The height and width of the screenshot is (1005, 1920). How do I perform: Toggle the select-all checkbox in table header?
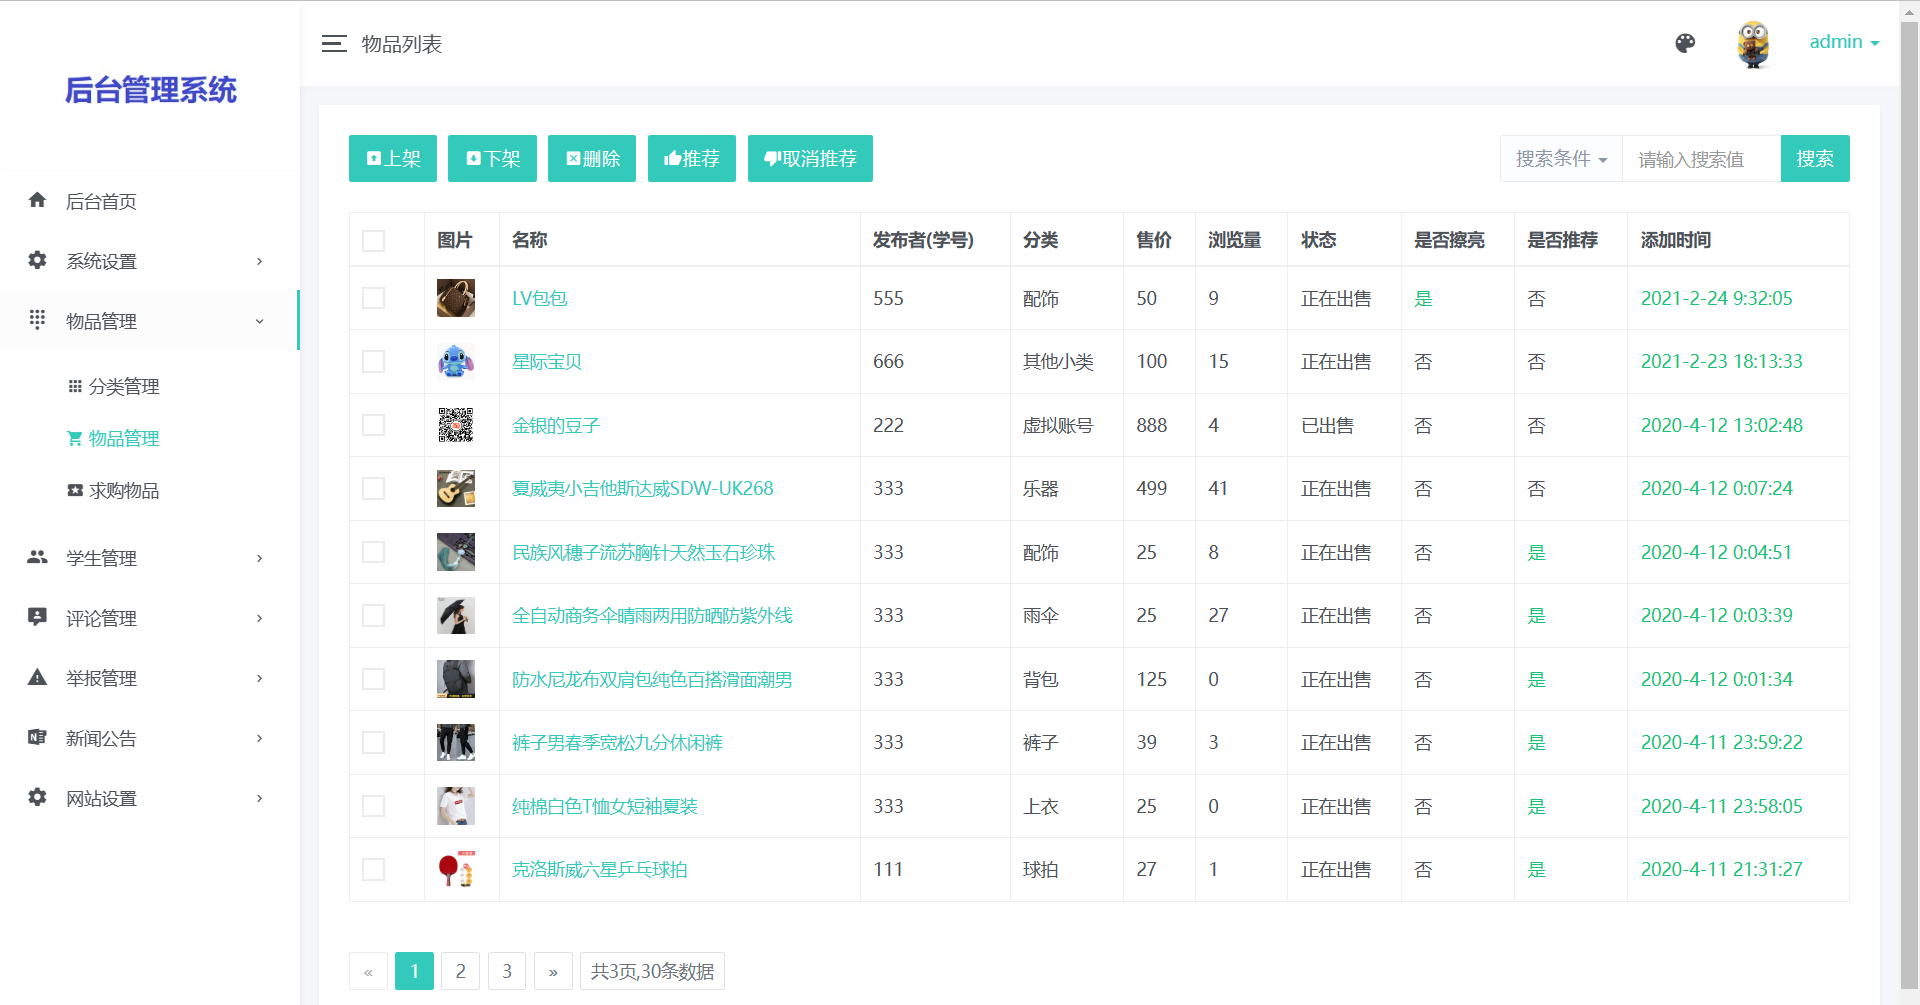tap(373, 240)
